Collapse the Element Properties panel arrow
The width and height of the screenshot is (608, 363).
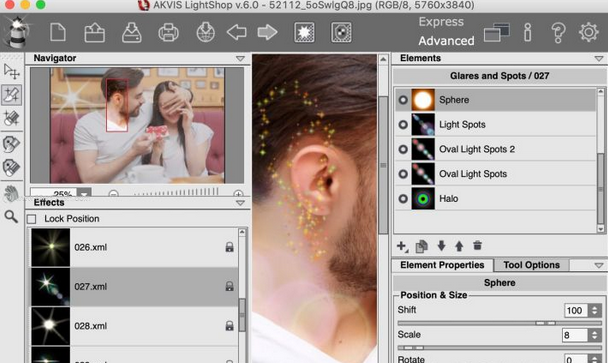(x=599, y=265)
